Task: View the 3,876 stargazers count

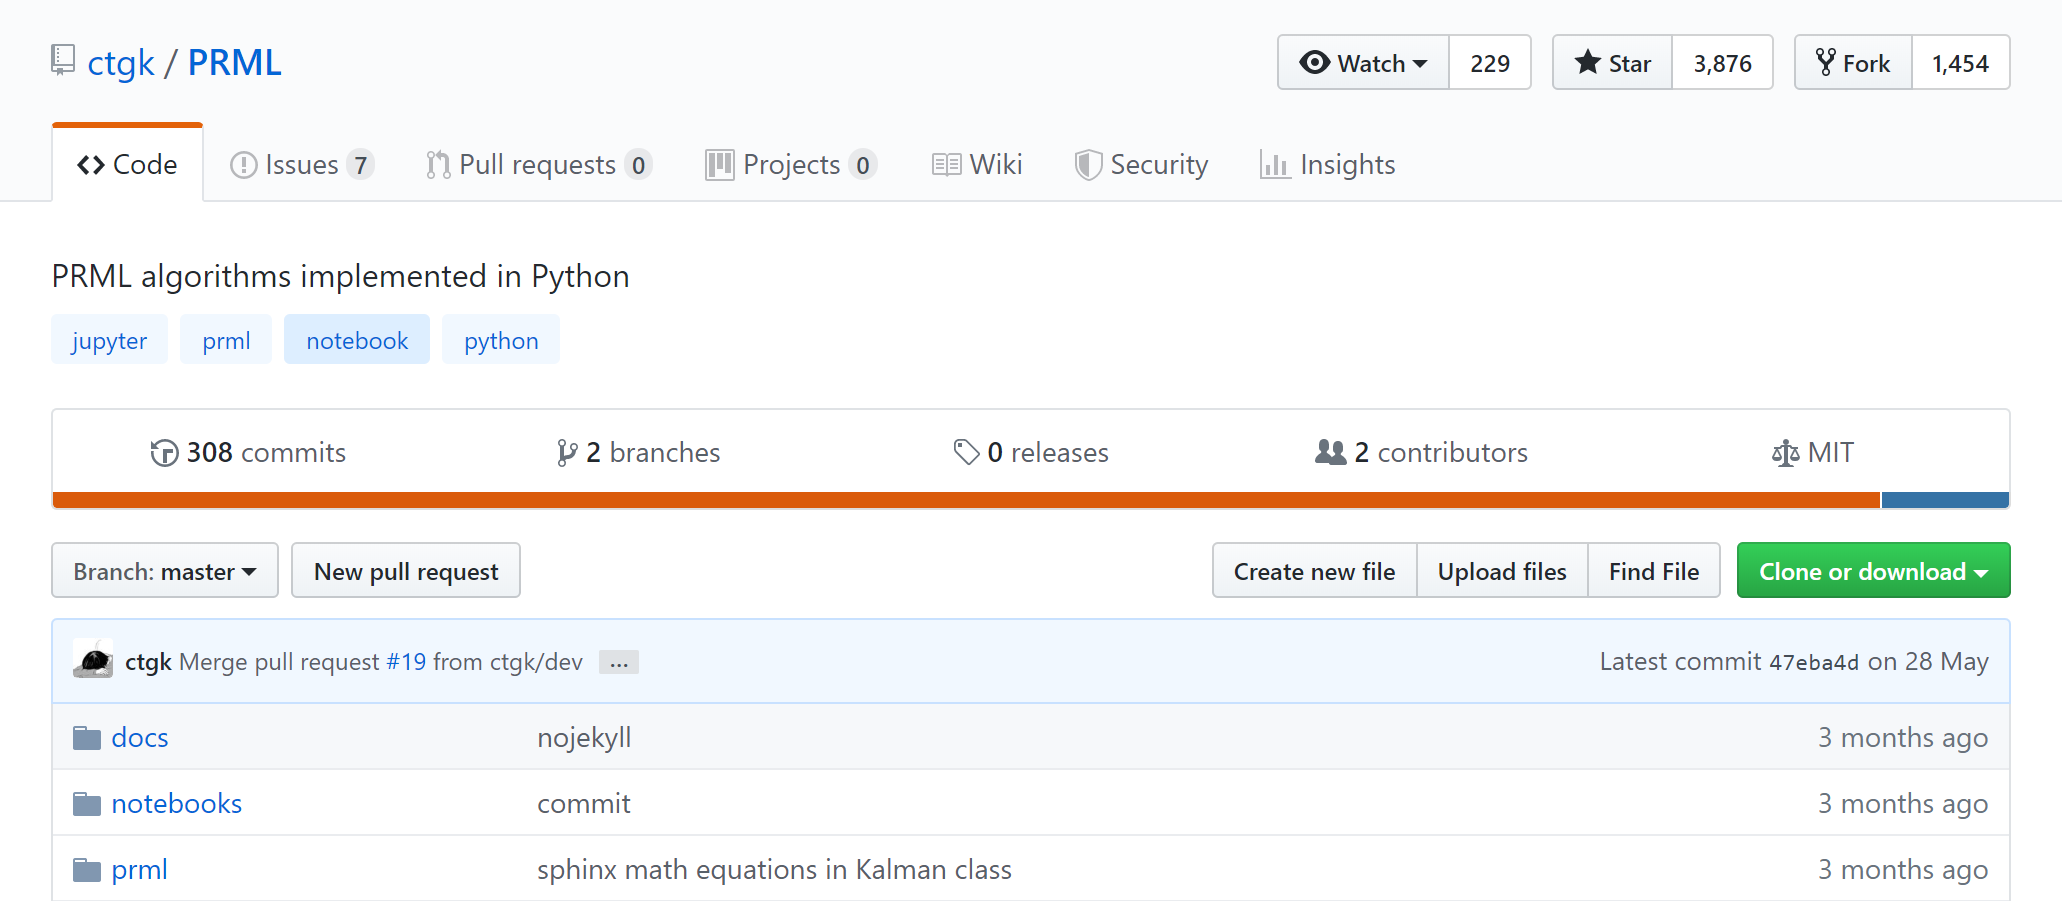Action: click(1722, 63)
